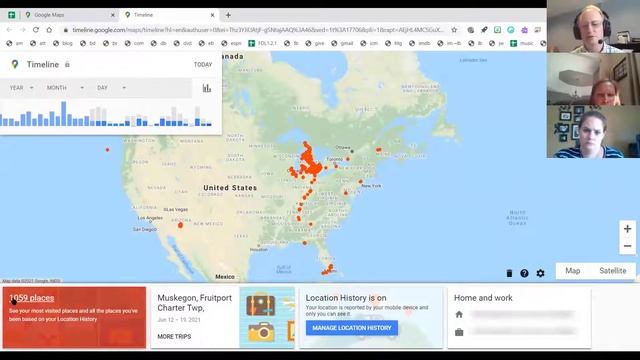Click the Location History is on heading
This screenshot has width=640, height=360.
click(346, 298)
